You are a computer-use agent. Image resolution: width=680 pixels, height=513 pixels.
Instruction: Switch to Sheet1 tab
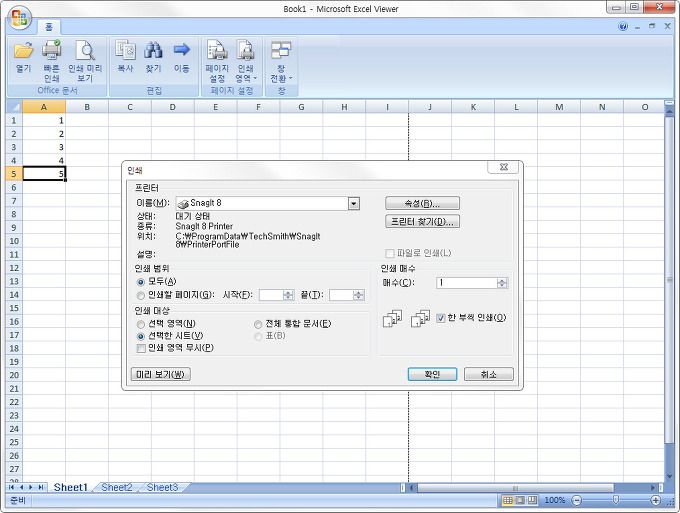pyautogui.click(x=70, y=487)
